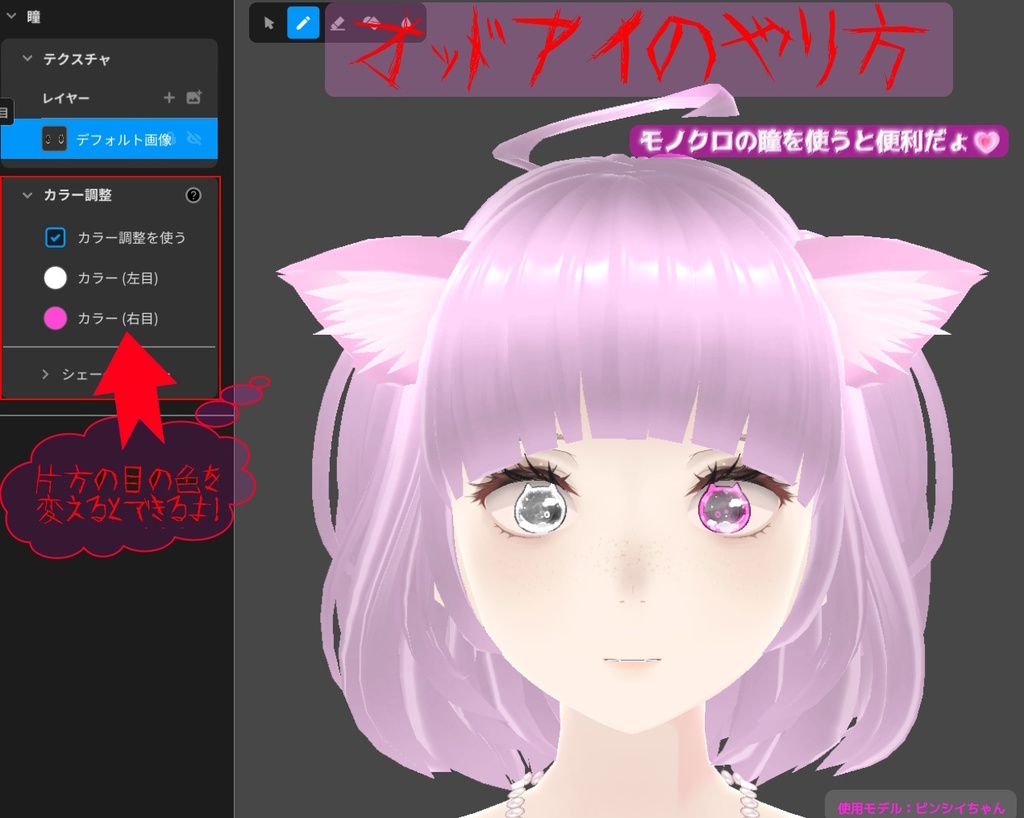Viewport: 1024px width, 818px height.
Task: Toggle visibility of デフォルト画像 layer
Action: click(195, 140)
